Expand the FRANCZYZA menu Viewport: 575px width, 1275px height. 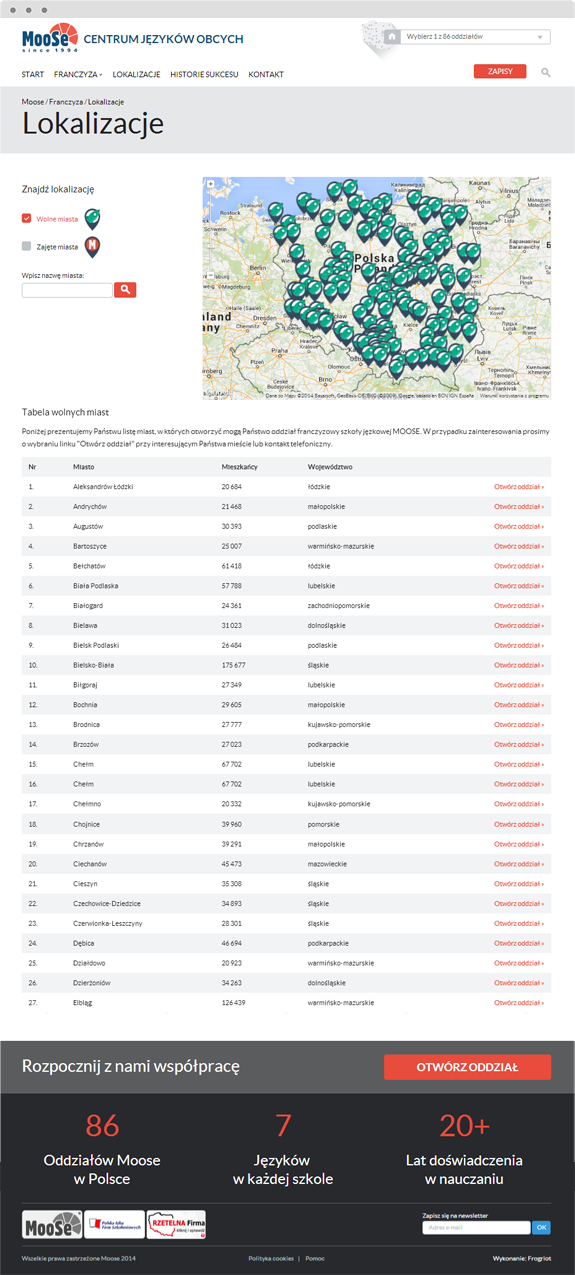pyautogui.click(x=78, y=75)
